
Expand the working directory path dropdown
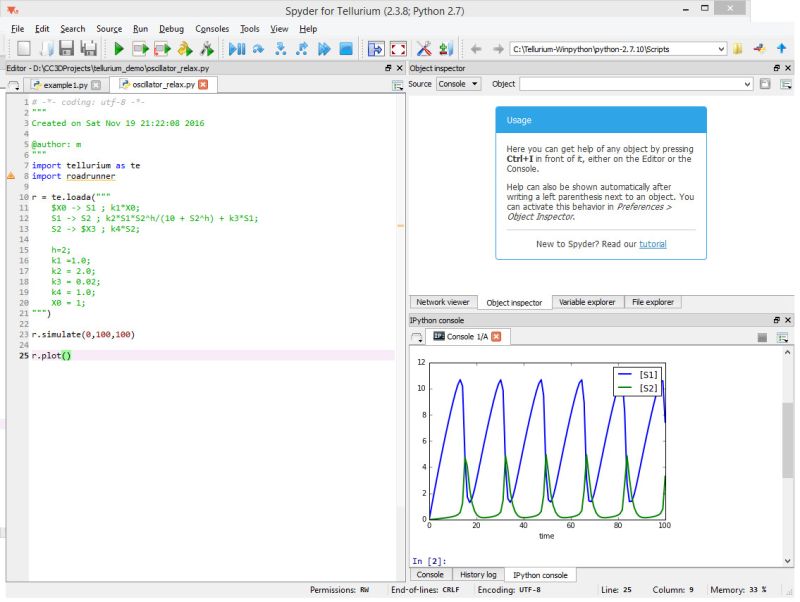click(x=722, y=46)
